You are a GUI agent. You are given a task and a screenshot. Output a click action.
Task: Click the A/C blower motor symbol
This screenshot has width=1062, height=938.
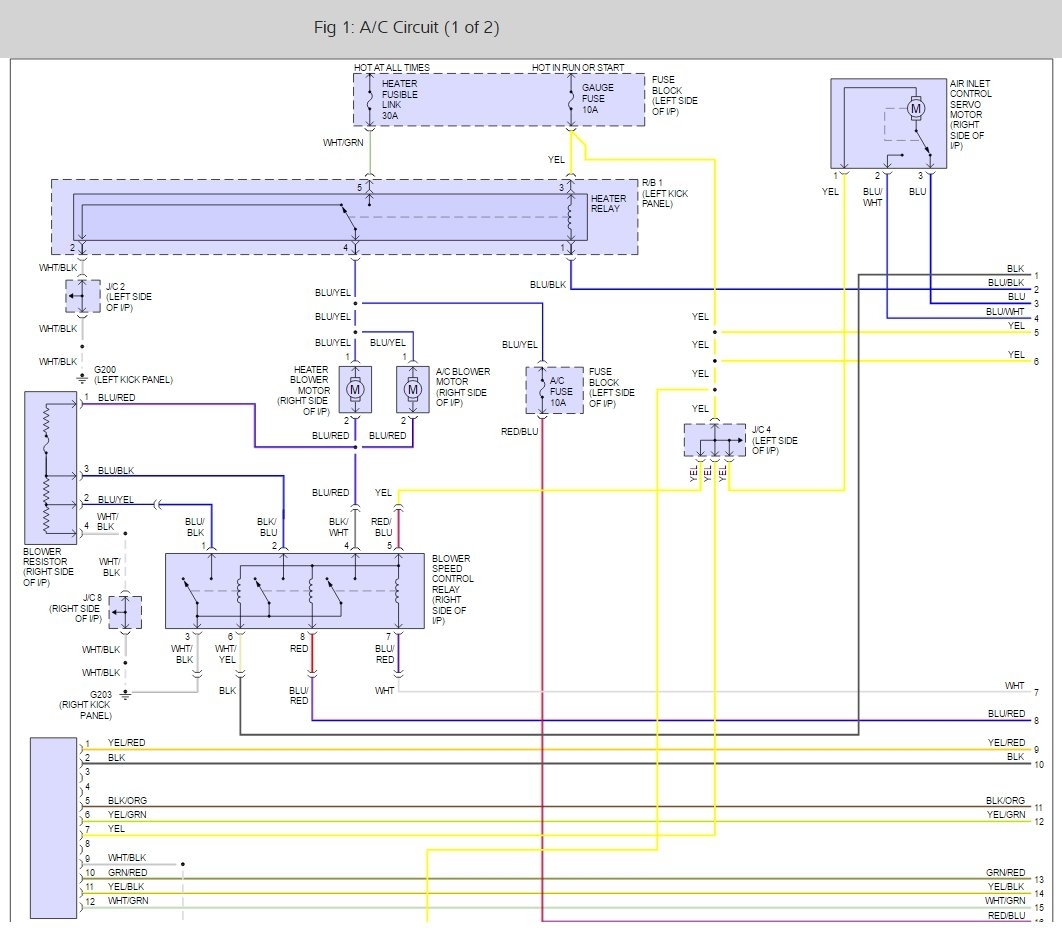coord(410,388)
